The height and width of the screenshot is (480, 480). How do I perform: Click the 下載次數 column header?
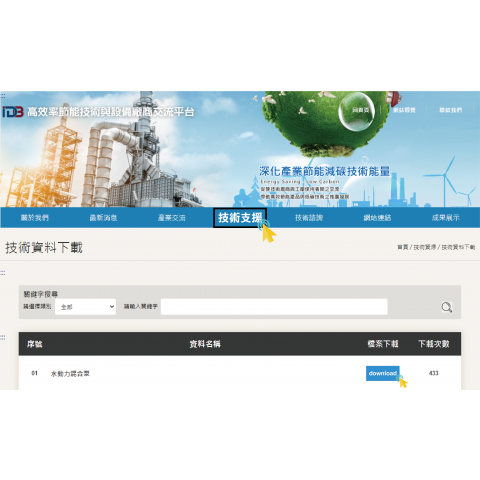434,344
